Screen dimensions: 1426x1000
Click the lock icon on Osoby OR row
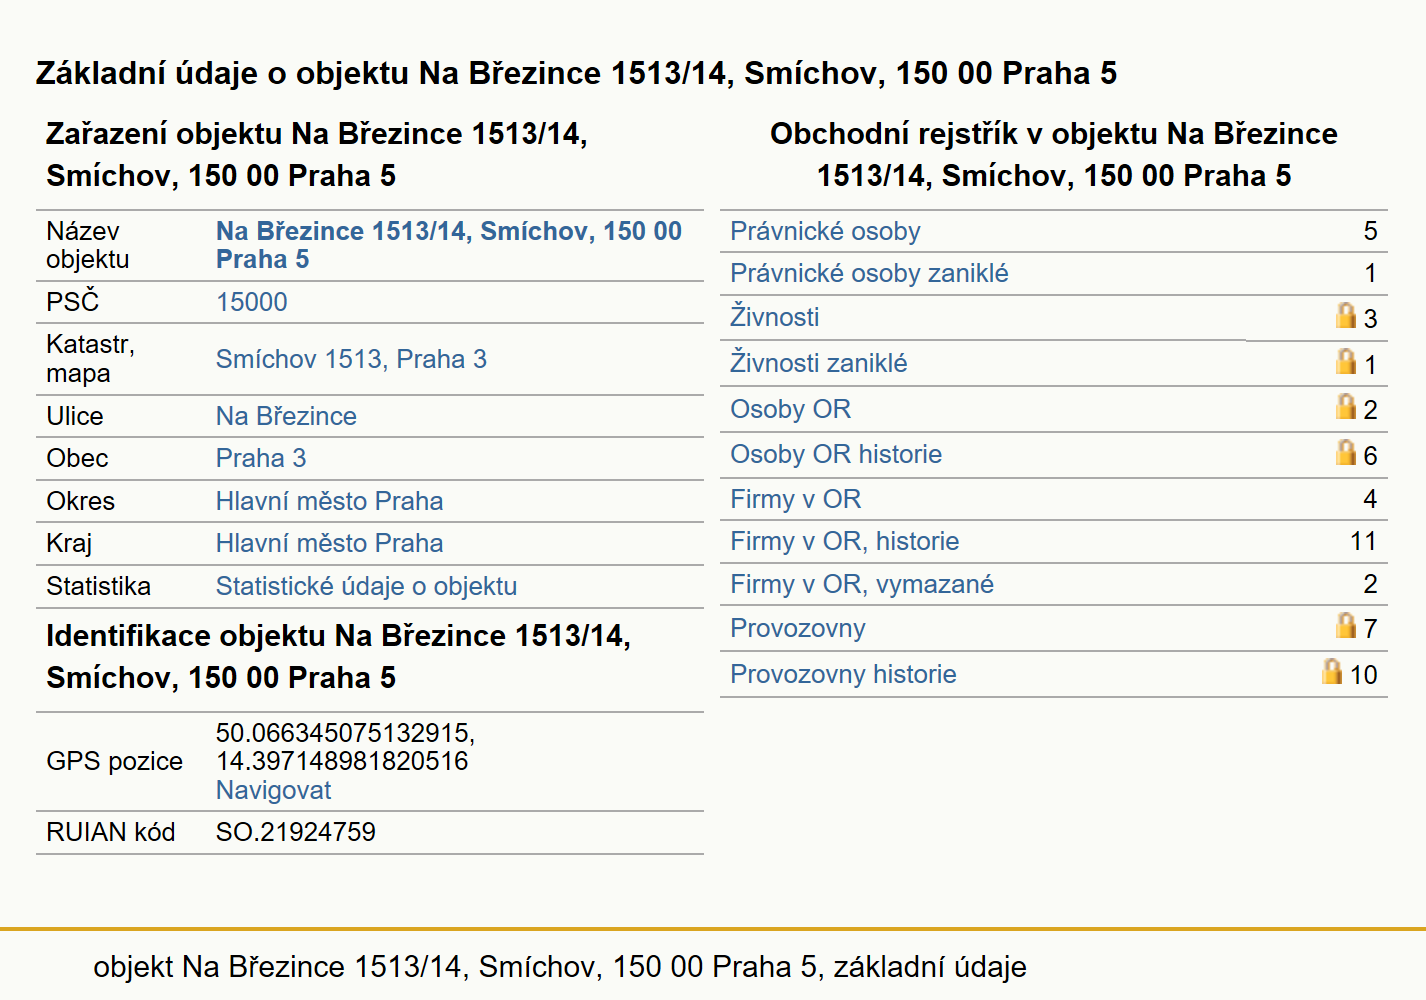1346,406
